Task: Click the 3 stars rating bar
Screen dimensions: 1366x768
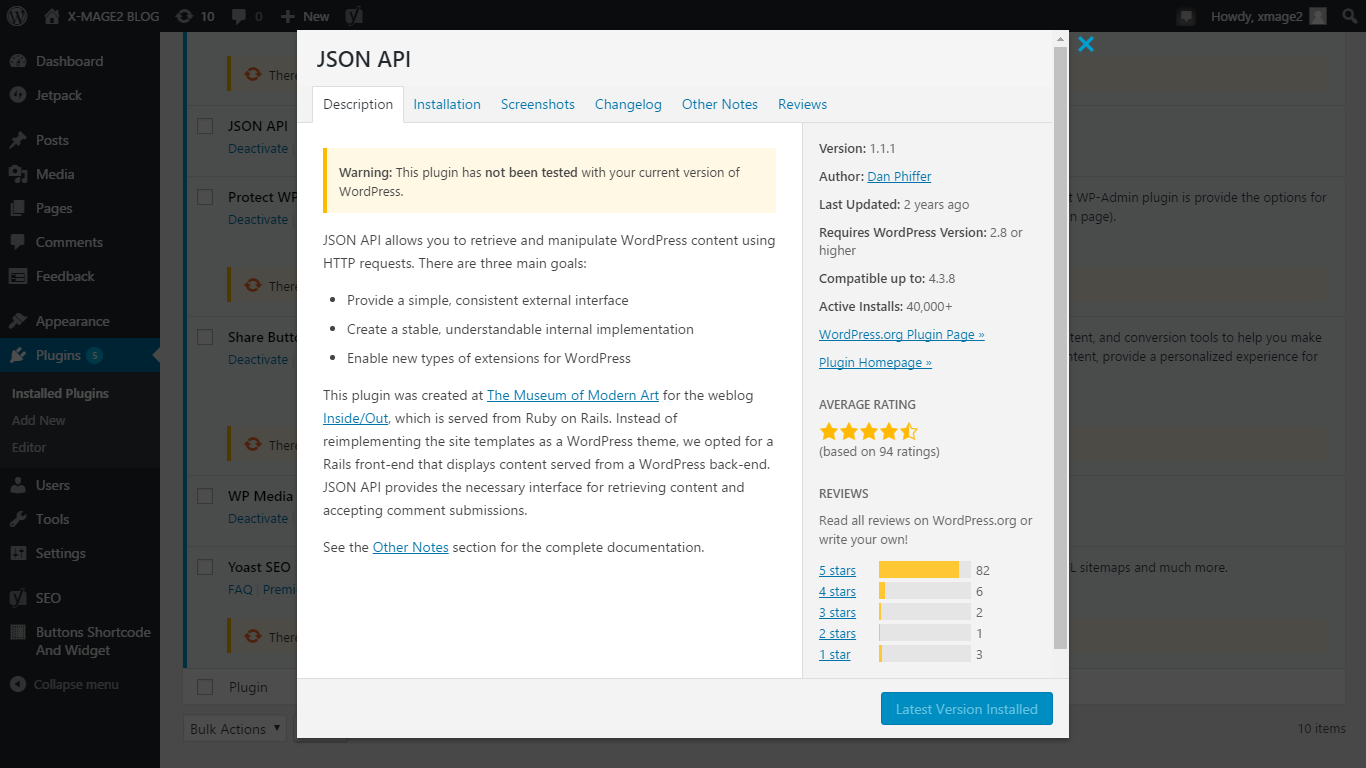Action: (925, 612)
